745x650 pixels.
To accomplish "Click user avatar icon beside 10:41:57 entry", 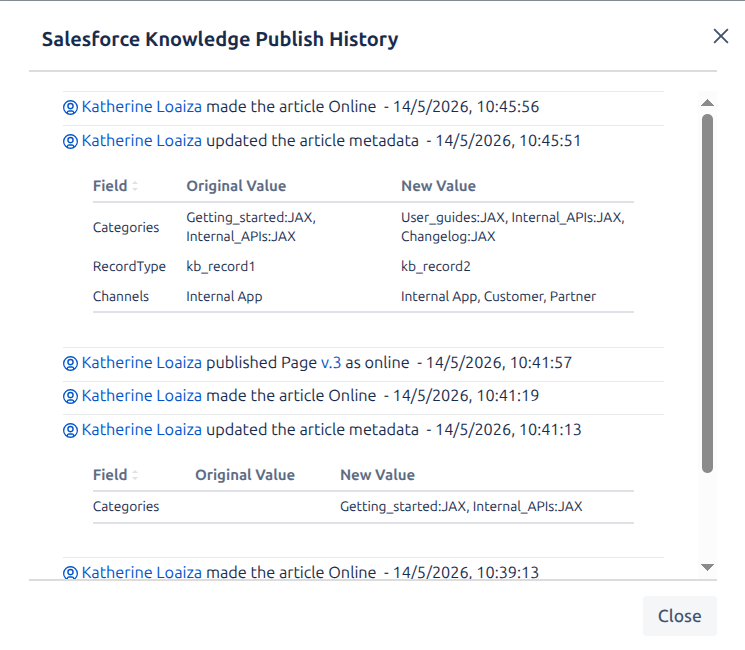I will [70, 363].
